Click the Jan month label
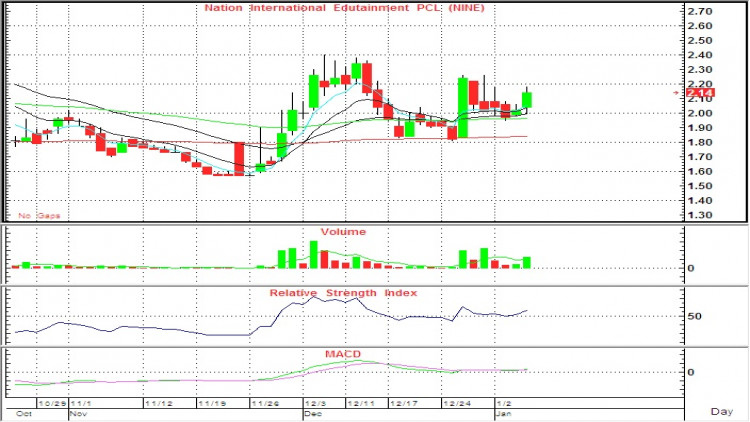Viewport: 750px width, 422px height. (503, 412)
